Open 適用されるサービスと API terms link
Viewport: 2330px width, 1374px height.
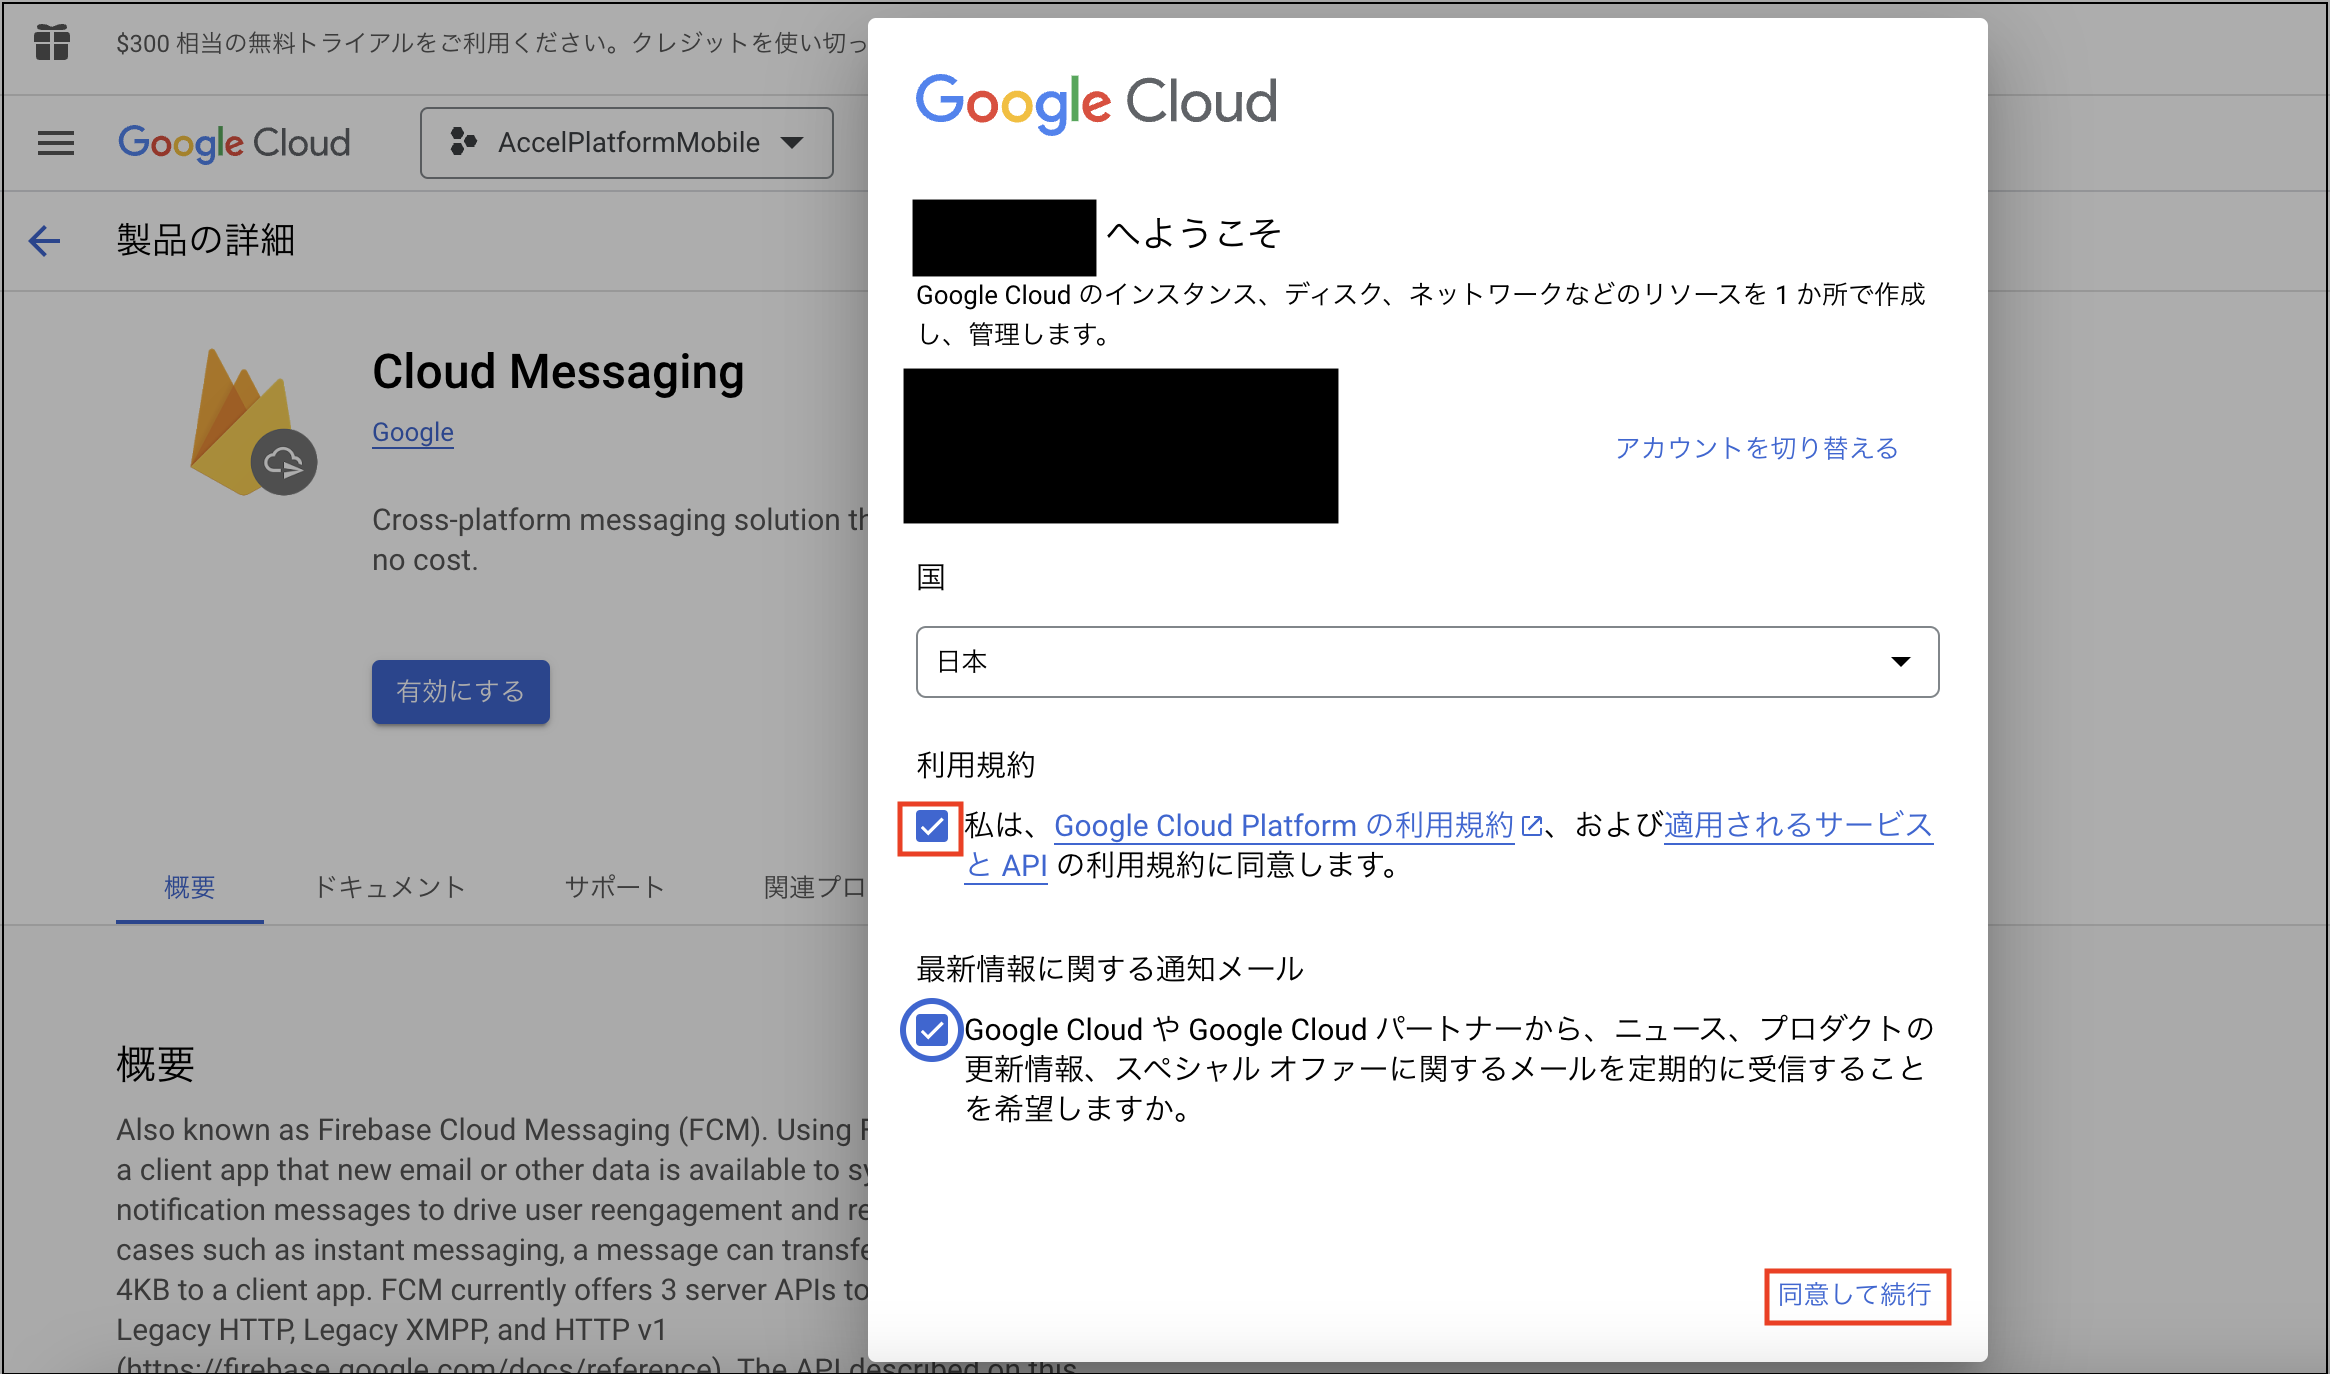[1798, 826]
